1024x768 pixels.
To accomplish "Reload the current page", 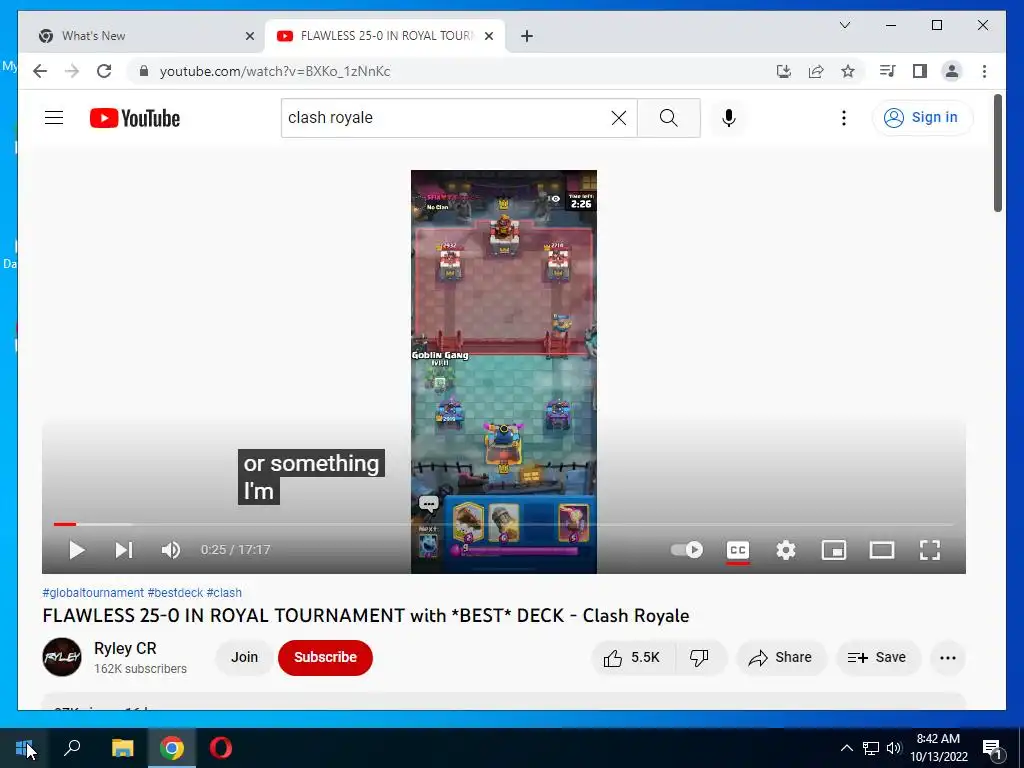I will (x=104, y=71).
